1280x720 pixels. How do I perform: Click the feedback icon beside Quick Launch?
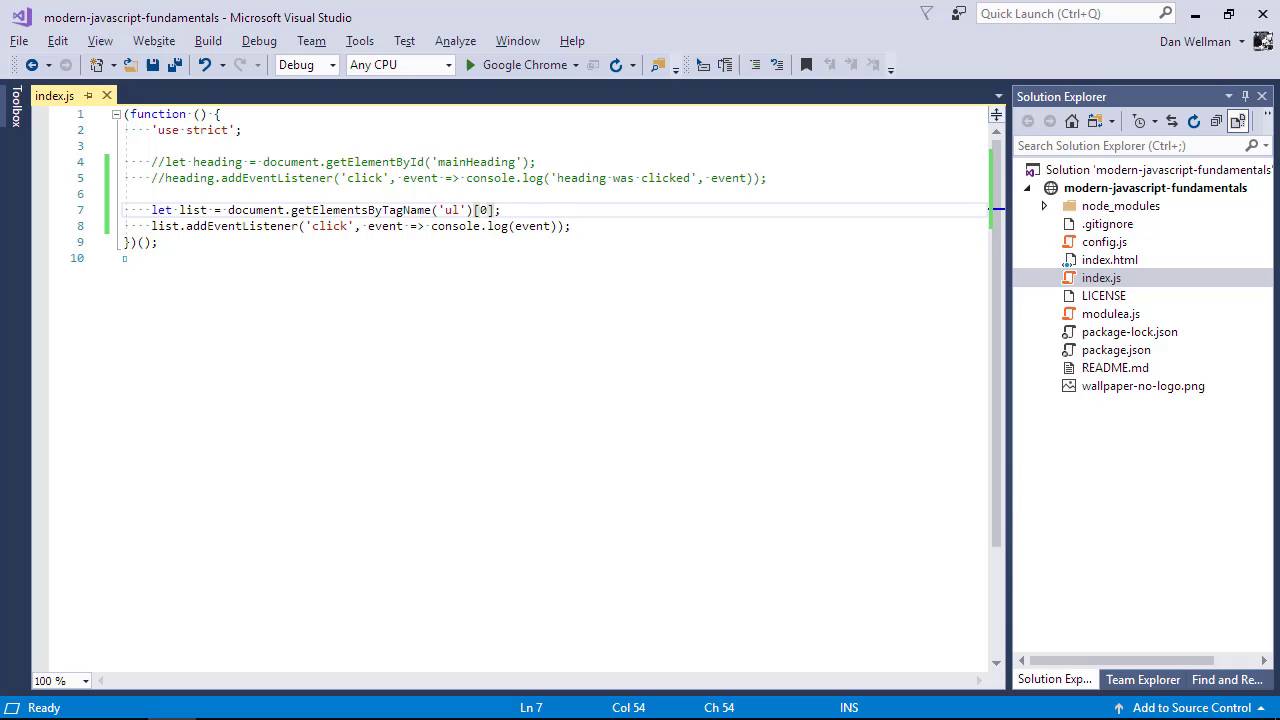point(959,14)
